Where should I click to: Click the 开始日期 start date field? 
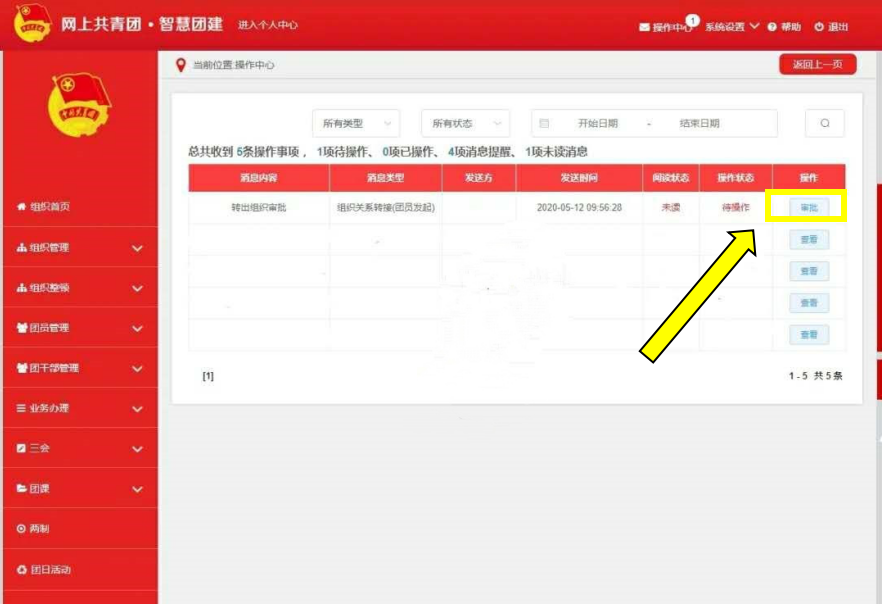click(597, 124)
